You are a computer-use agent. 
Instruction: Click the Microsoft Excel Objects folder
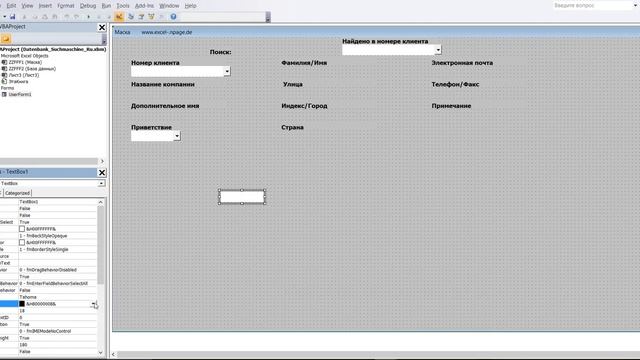tap(24, 56)
